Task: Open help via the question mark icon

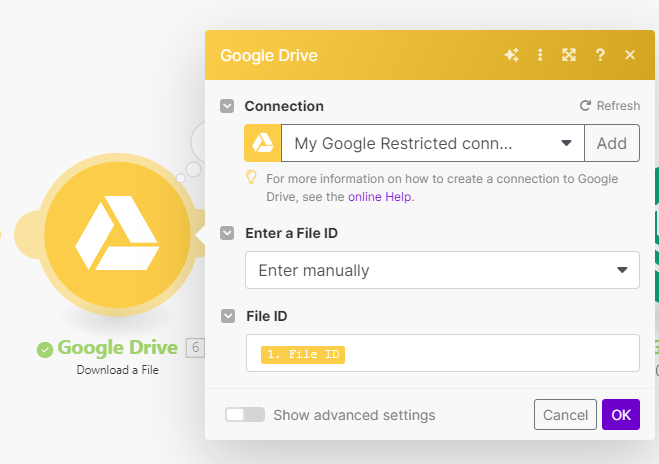Action: pos(600,55)
